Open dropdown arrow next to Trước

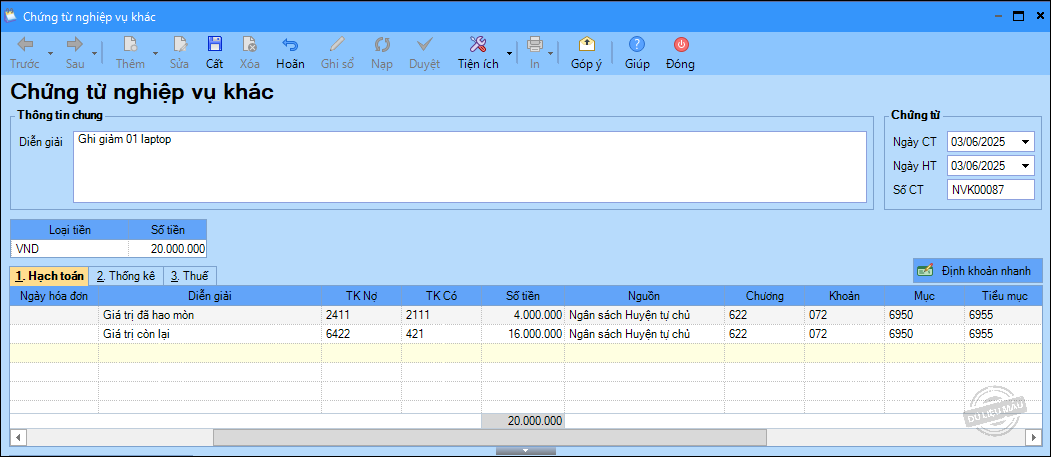point(50,54)
